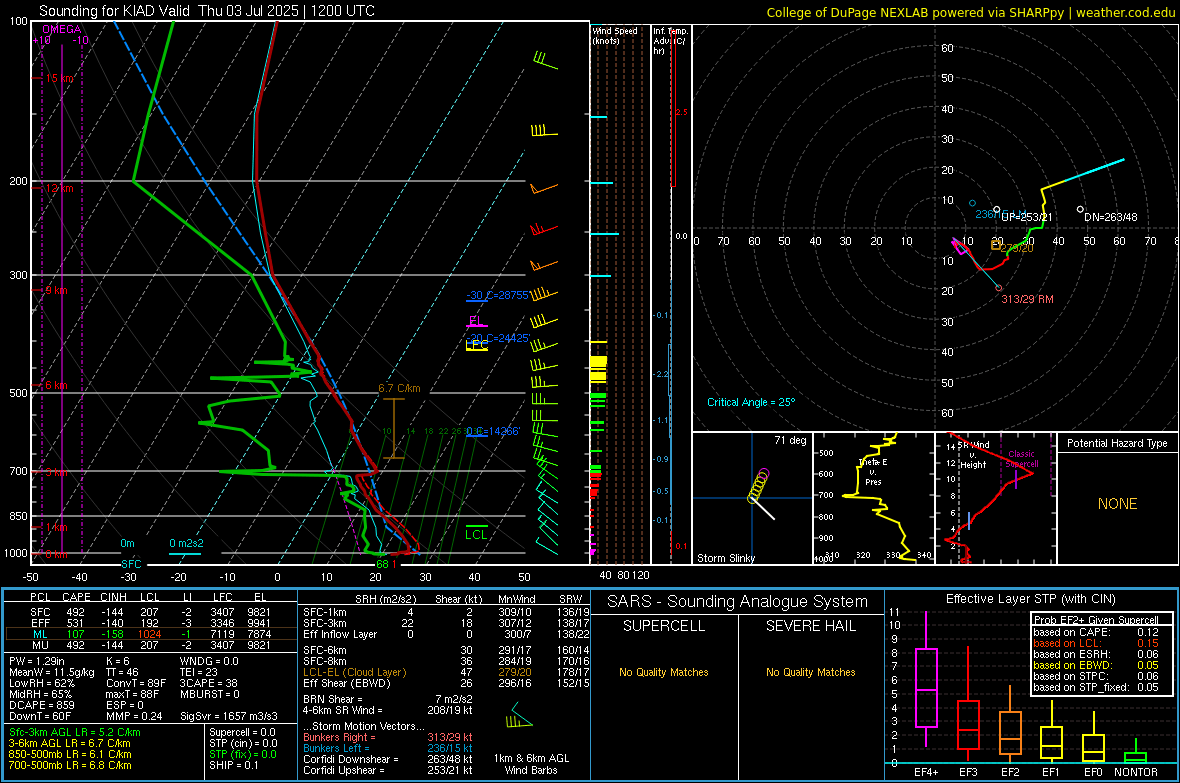
Task: Click the 'Theta-E v. Pres' inset label
Action: pyautogui.click(x=873, y=471)
